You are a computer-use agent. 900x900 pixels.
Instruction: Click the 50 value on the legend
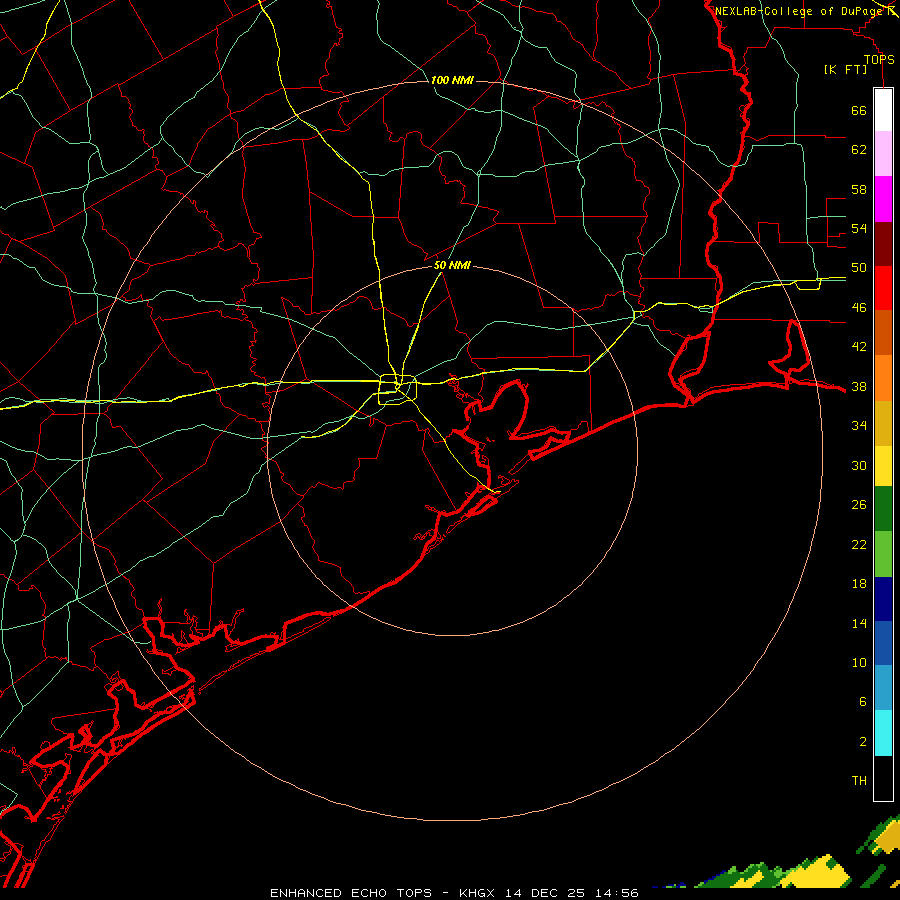pos(859,268)
